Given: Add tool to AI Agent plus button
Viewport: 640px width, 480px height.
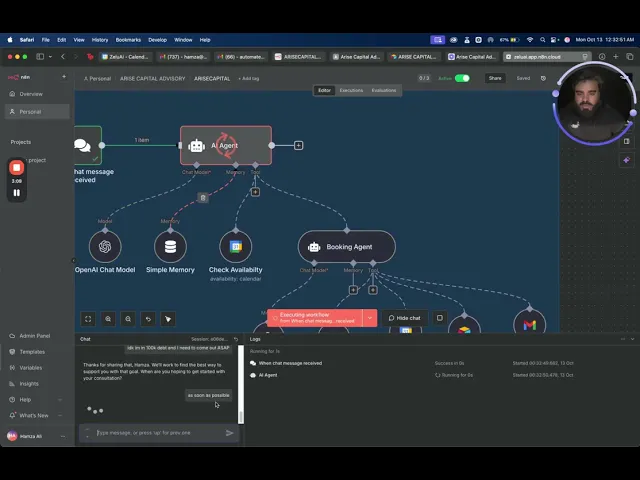Looking at the screenshot, I should pos(255,192).
